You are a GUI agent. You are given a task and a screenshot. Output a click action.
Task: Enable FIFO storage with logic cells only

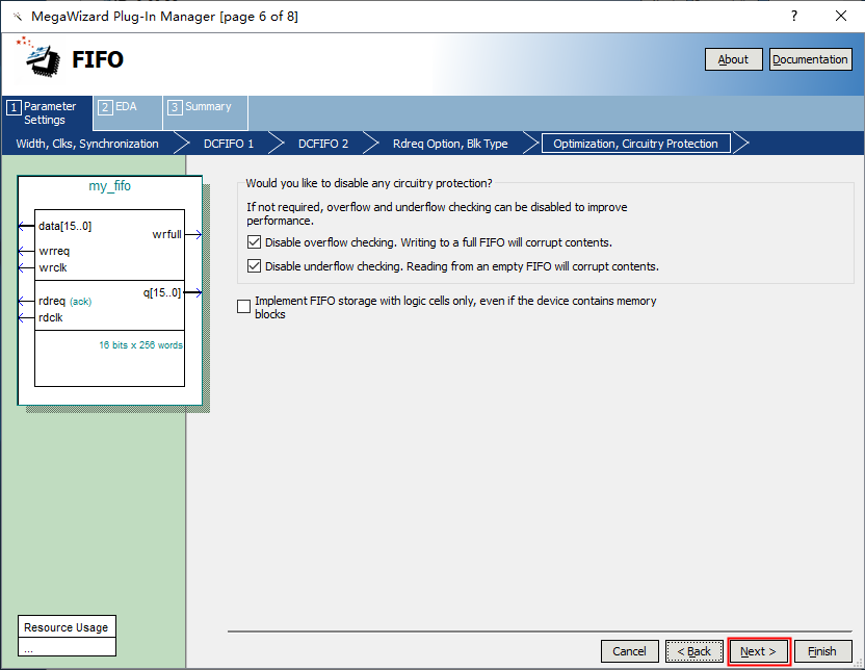tap(244, 307)
